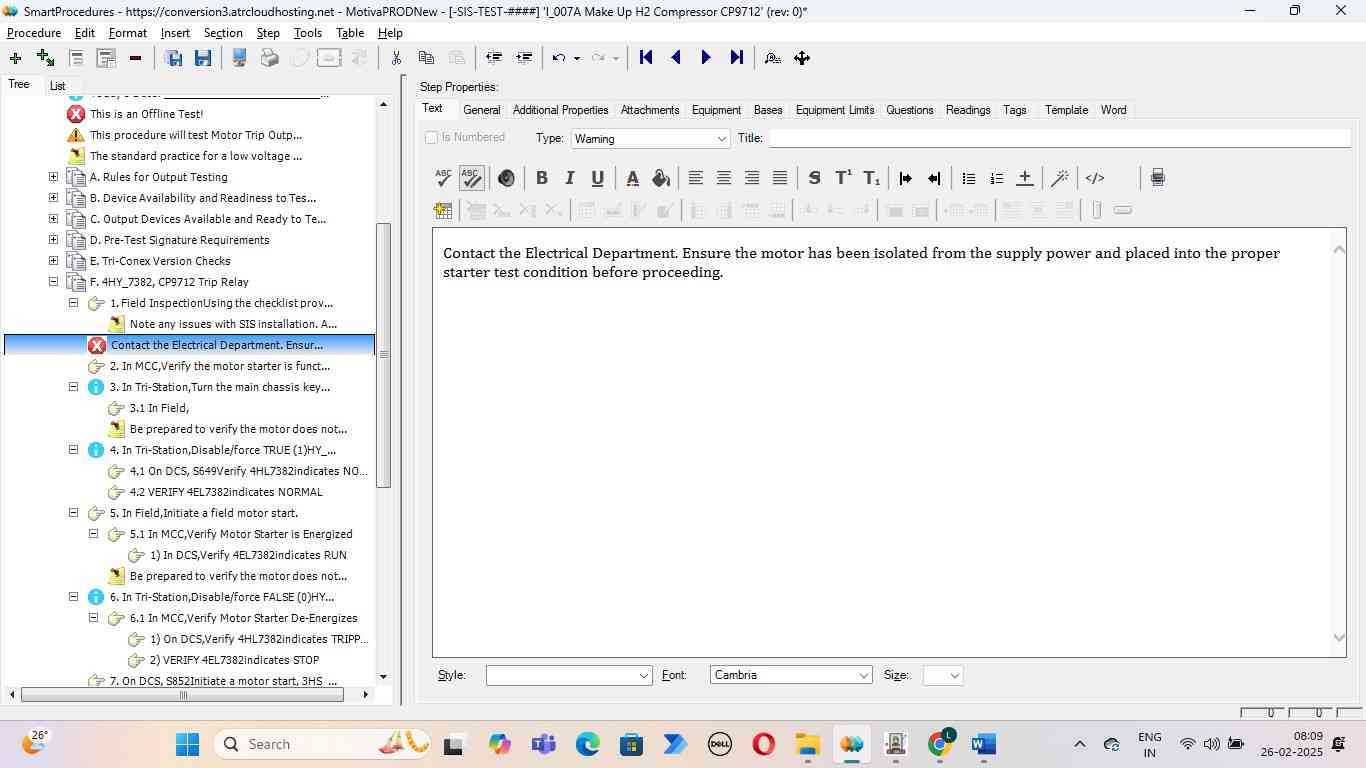Click the superscript formatting icon
The image size is (1366, 768).
click(843, 178)
